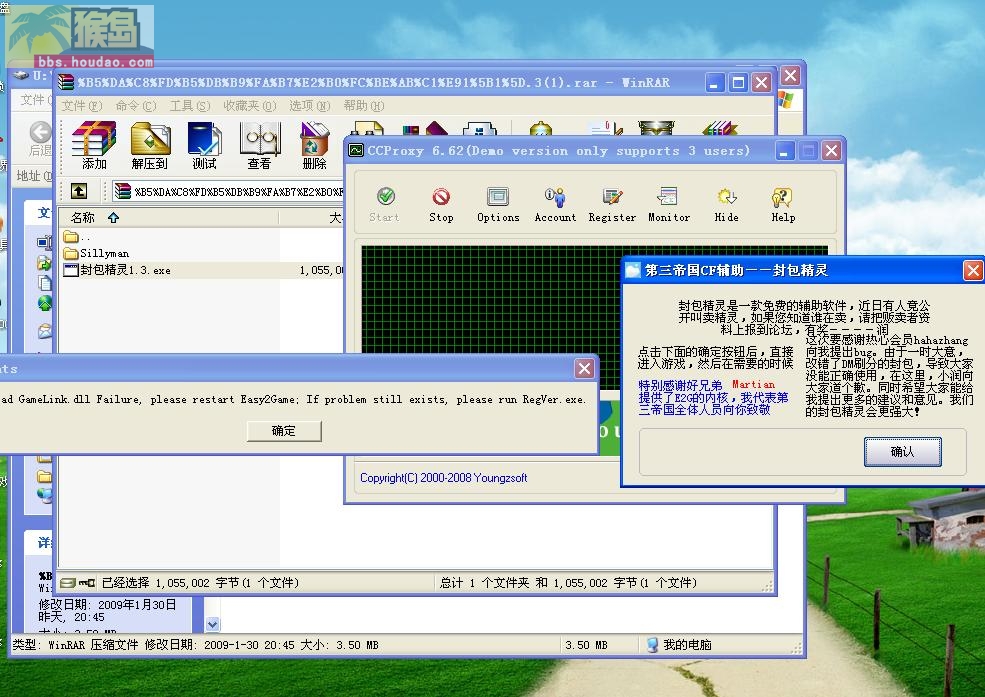Click the key icon in WinRAR status bar
This screenshot has height=697, width=985.
click(87, 583)
